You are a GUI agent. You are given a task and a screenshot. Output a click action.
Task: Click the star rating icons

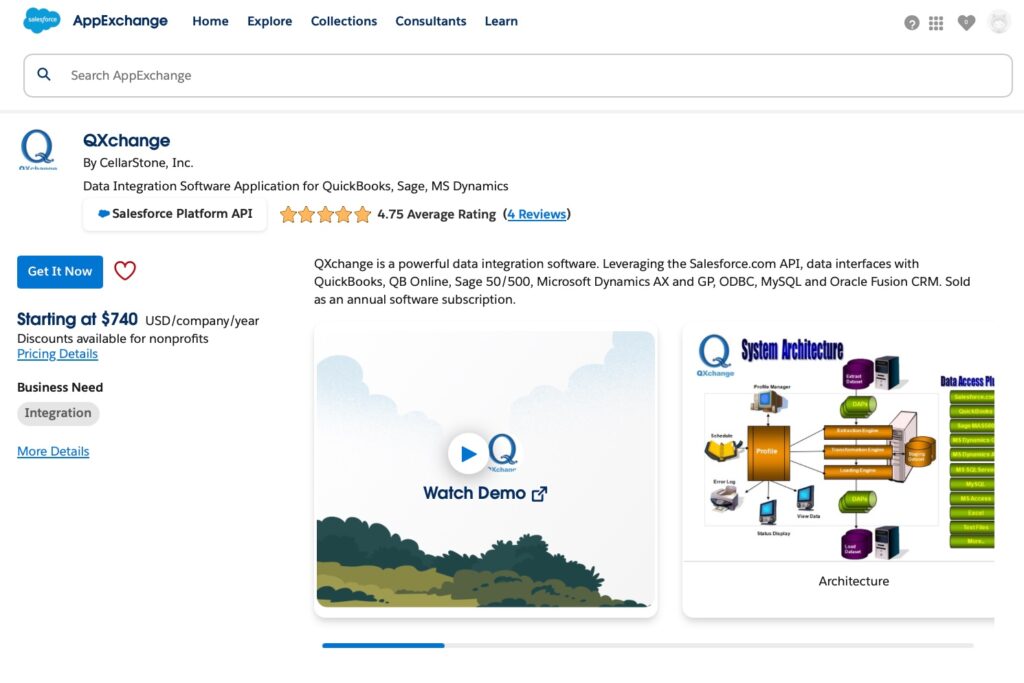[325, 214]
